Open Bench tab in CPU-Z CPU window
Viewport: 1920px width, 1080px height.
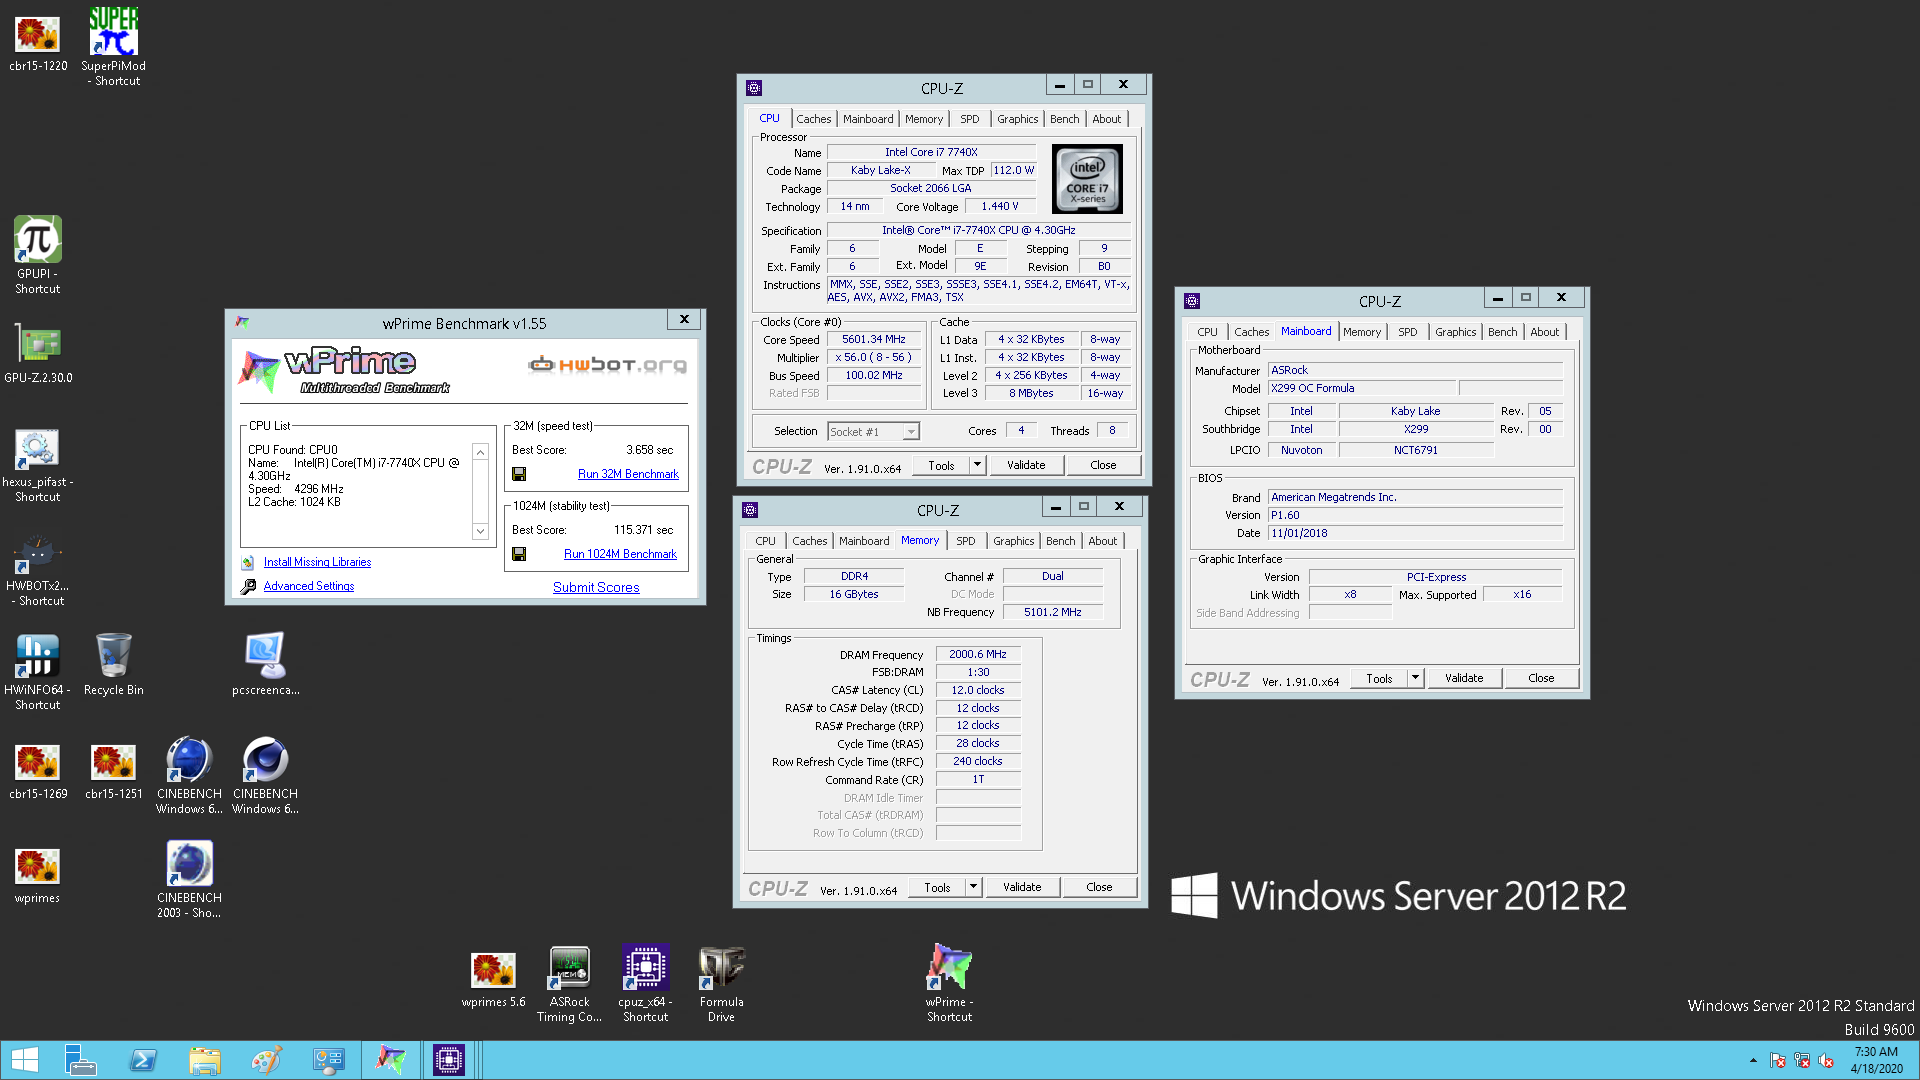[1064, 119]
